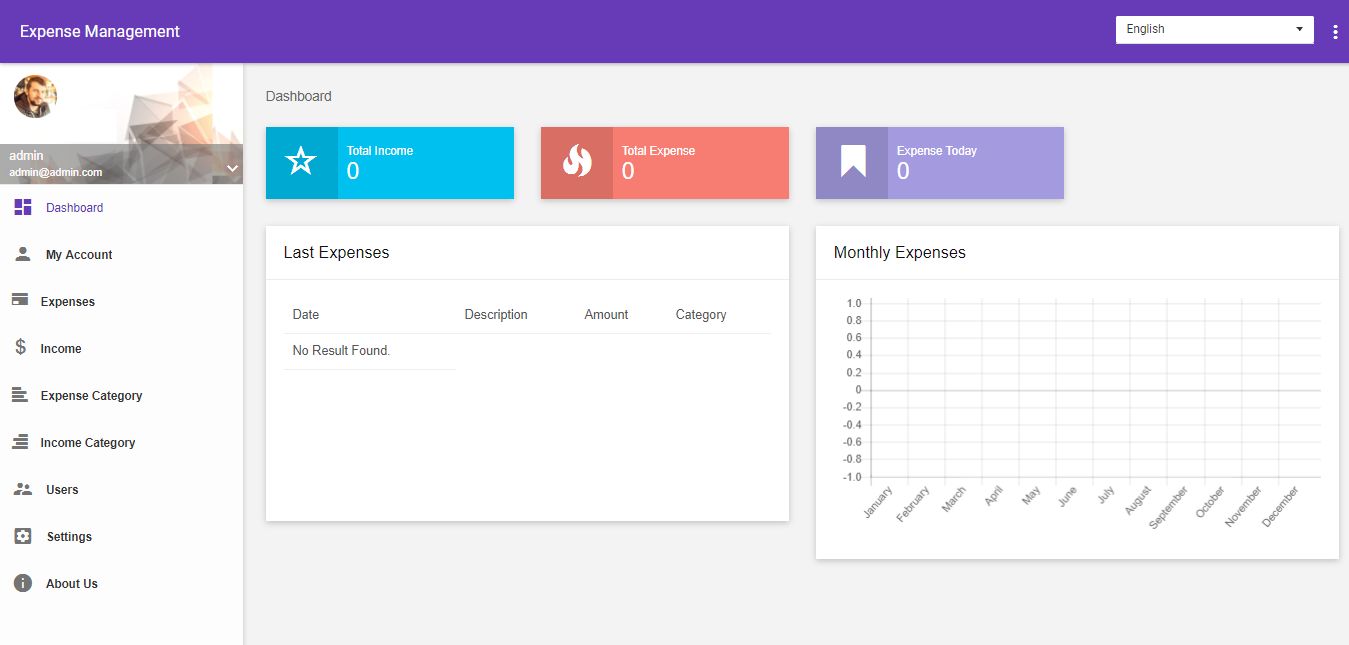Click admin@admin.com email text
This screenshot has height=645, width=1349.
56,172
